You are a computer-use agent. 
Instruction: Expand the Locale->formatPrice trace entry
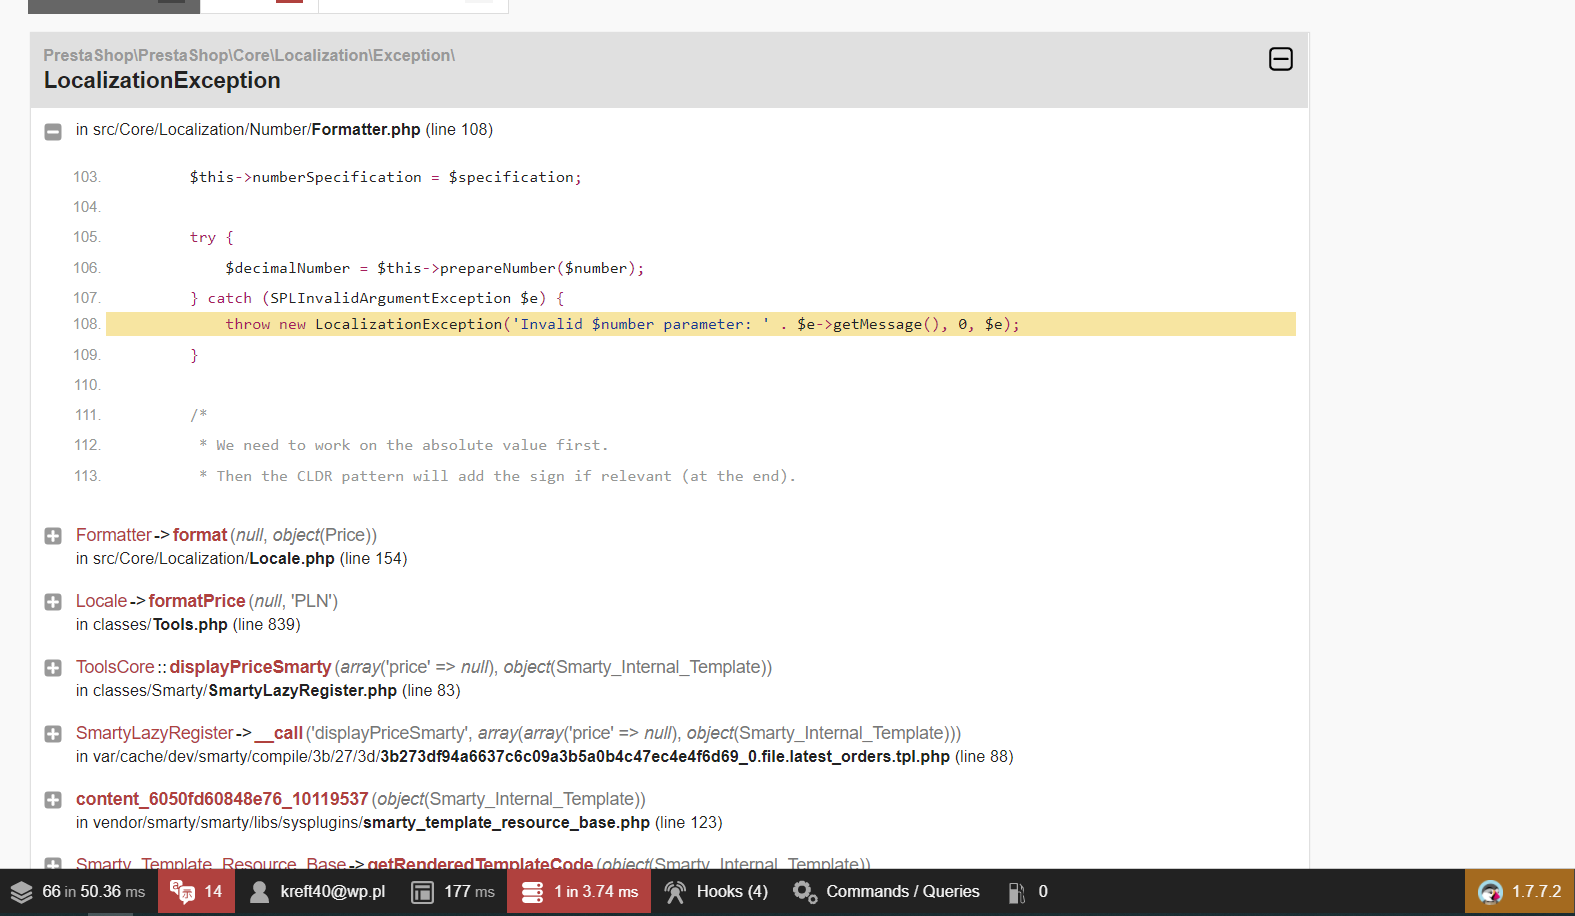(x=53, y=602)
